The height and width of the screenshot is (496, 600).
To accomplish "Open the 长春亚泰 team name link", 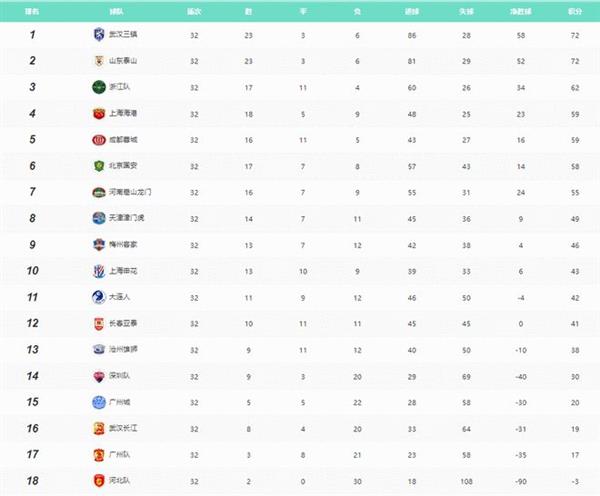I will point(123,323).
